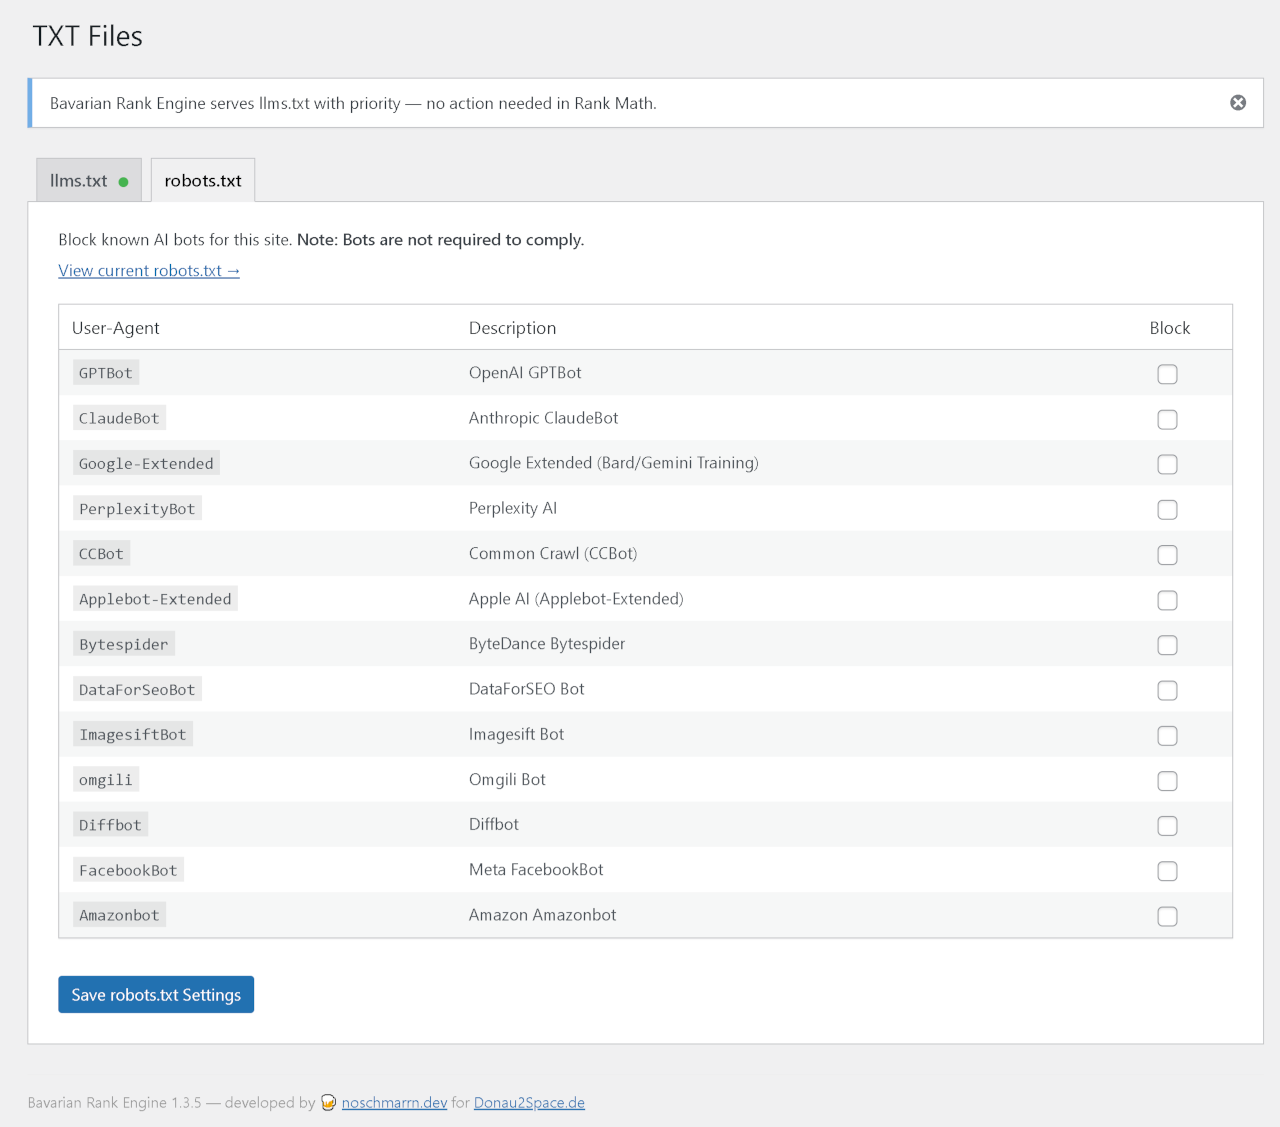
Task: Block Amazon Amazonbot via its checkbox
Action: coord(1167,916)
